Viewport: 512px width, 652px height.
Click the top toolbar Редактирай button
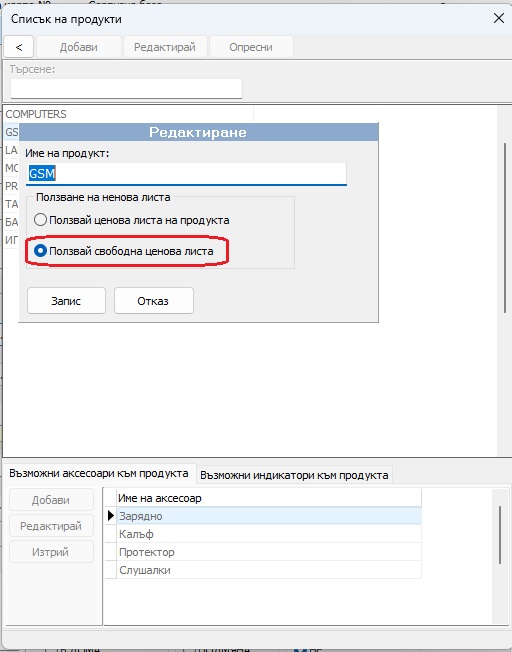pyautogui.click(x=165, y=47)
